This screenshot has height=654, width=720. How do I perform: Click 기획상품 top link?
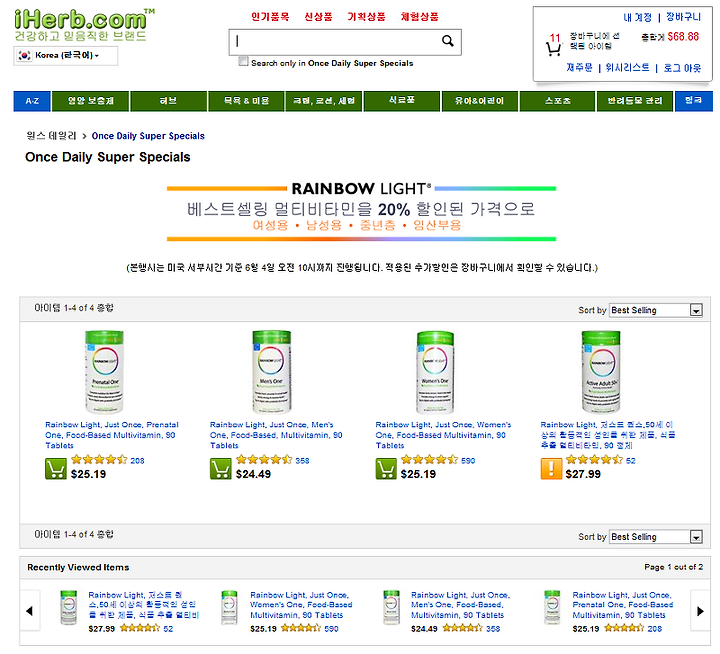(x=366, y=17)
